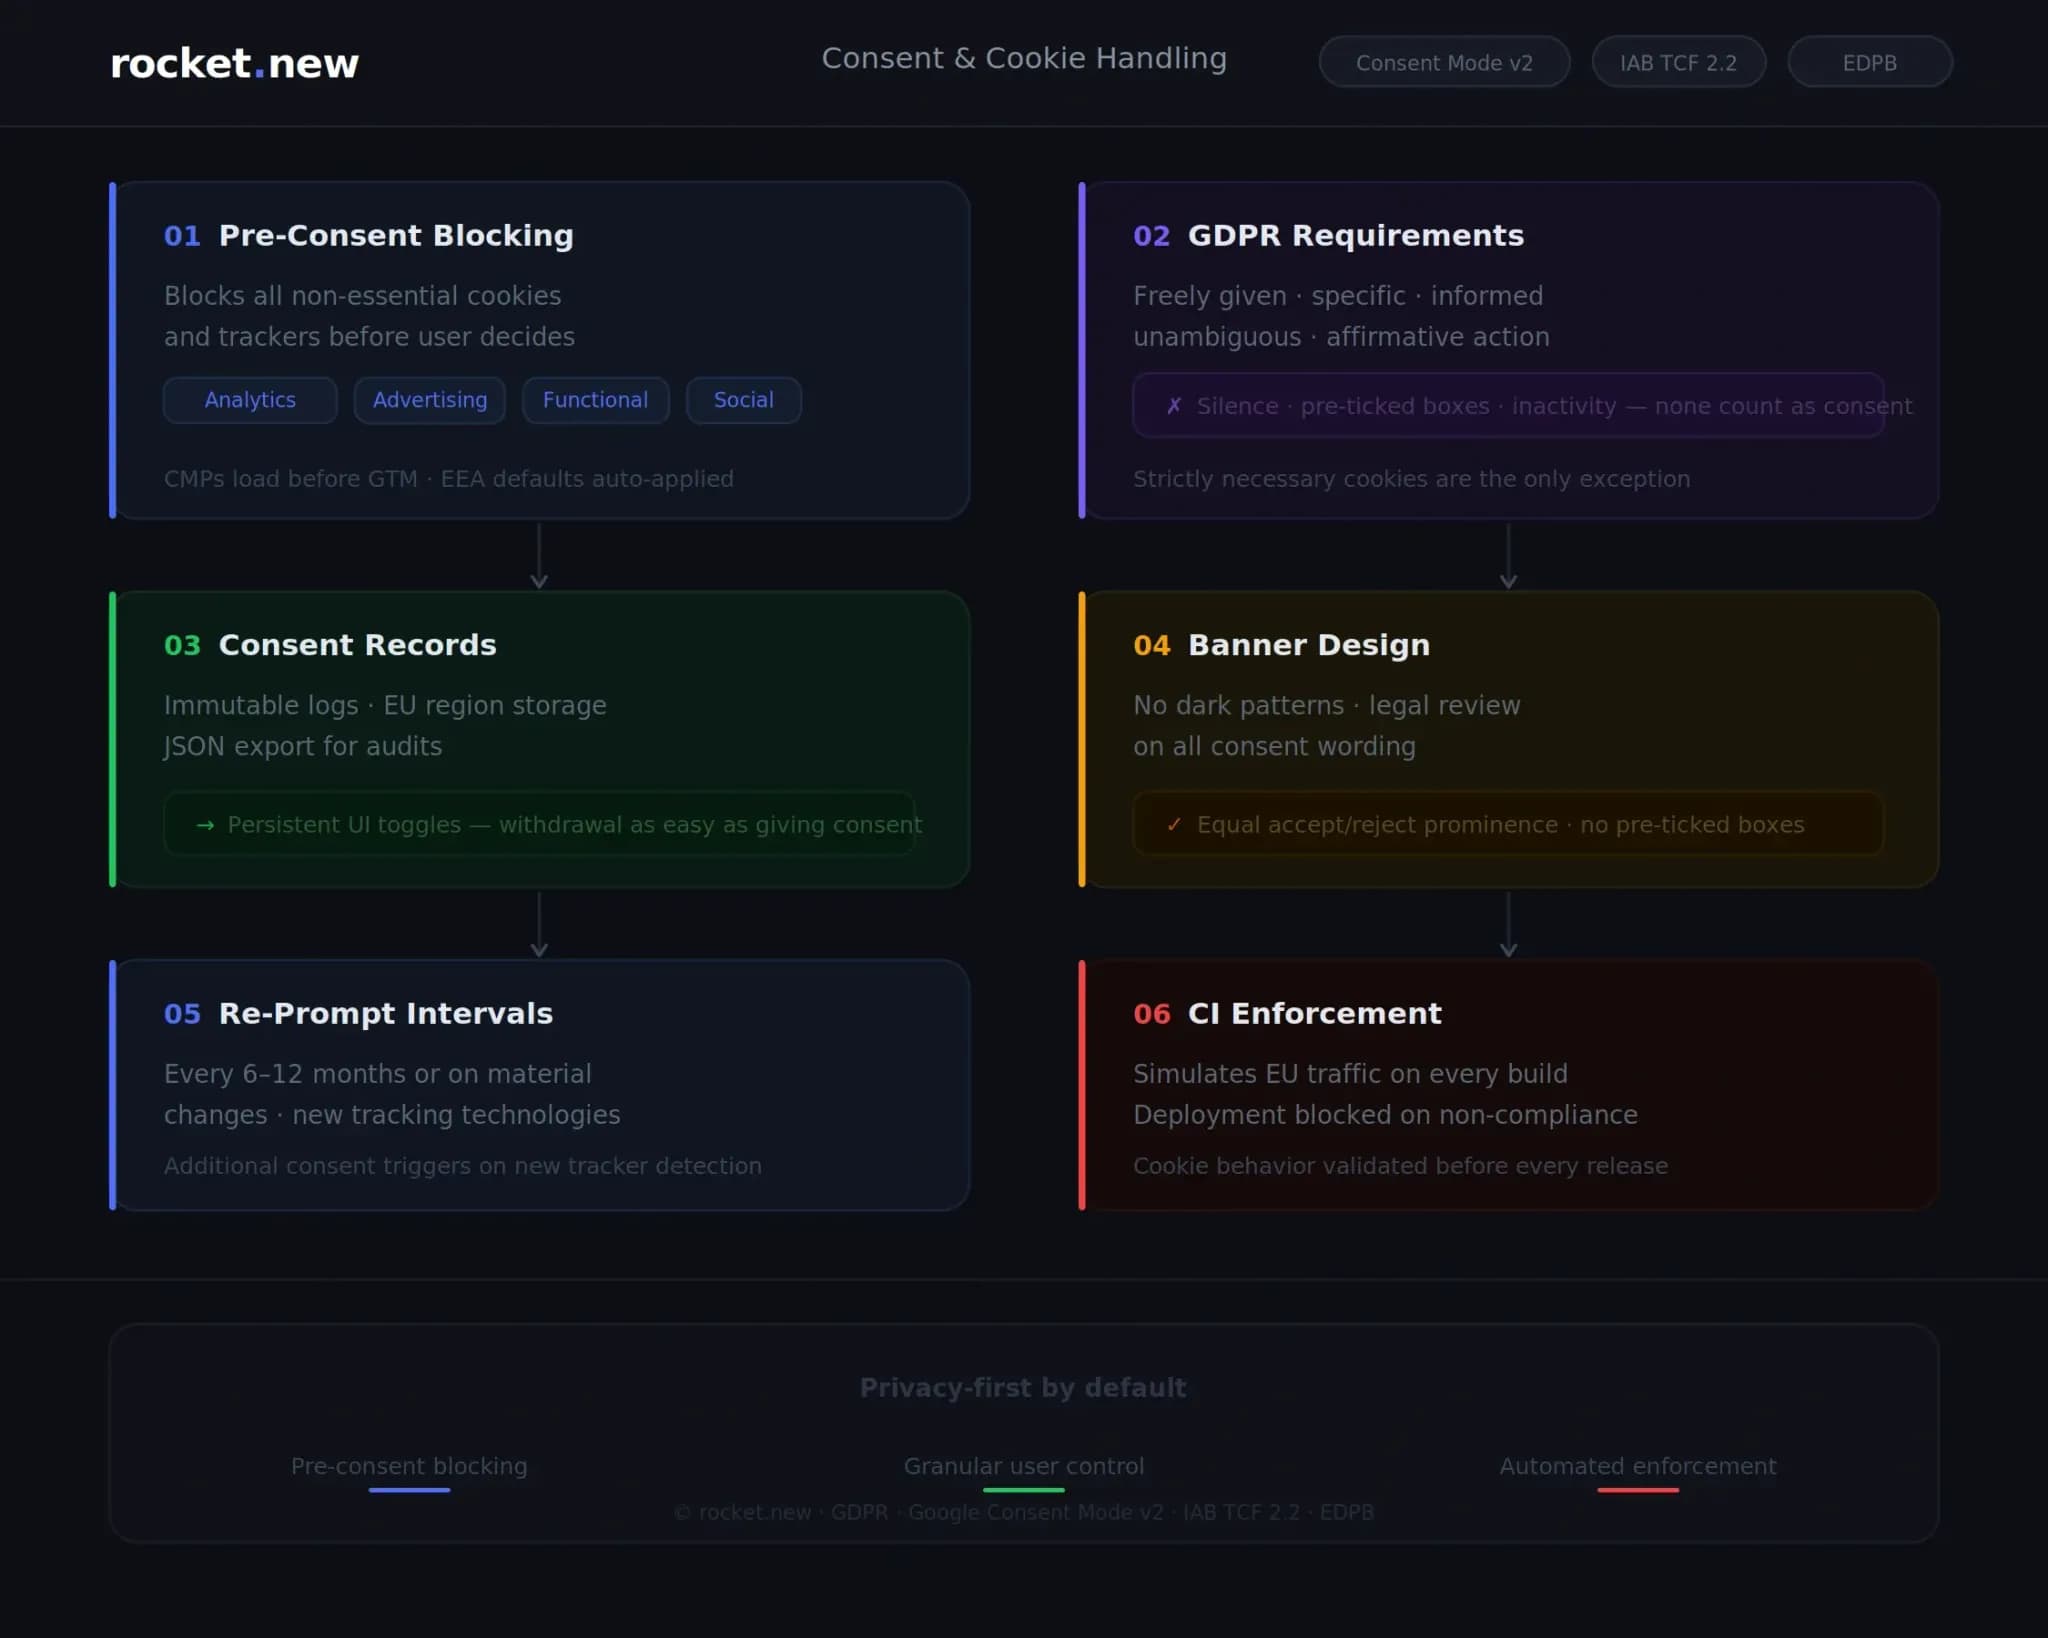Click the Functional tag
This screenshot has height=1638, width=2048.
coord(595,400)
